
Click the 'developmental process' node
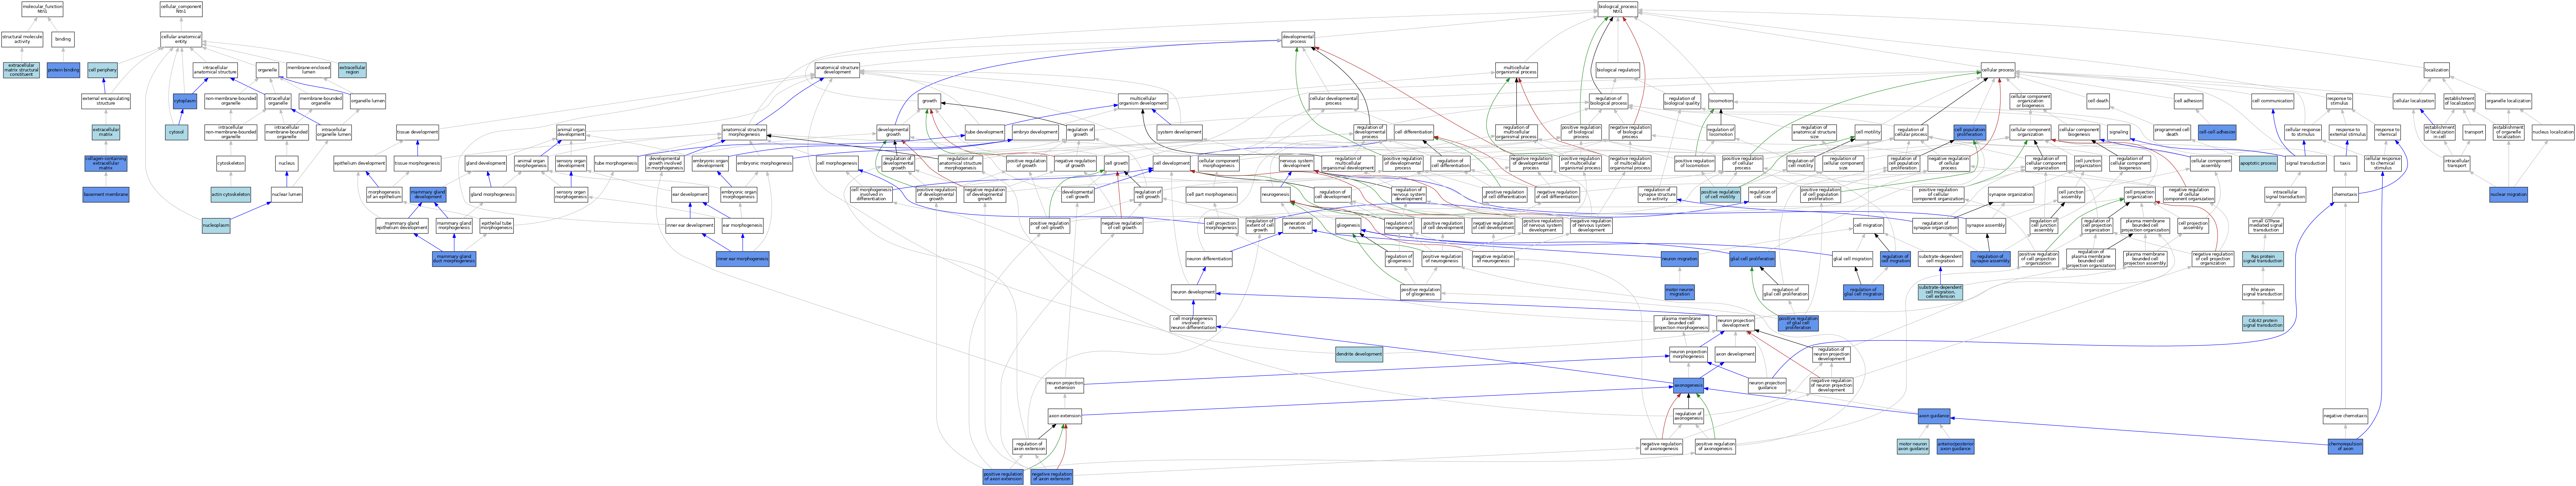click(1298, 39)
